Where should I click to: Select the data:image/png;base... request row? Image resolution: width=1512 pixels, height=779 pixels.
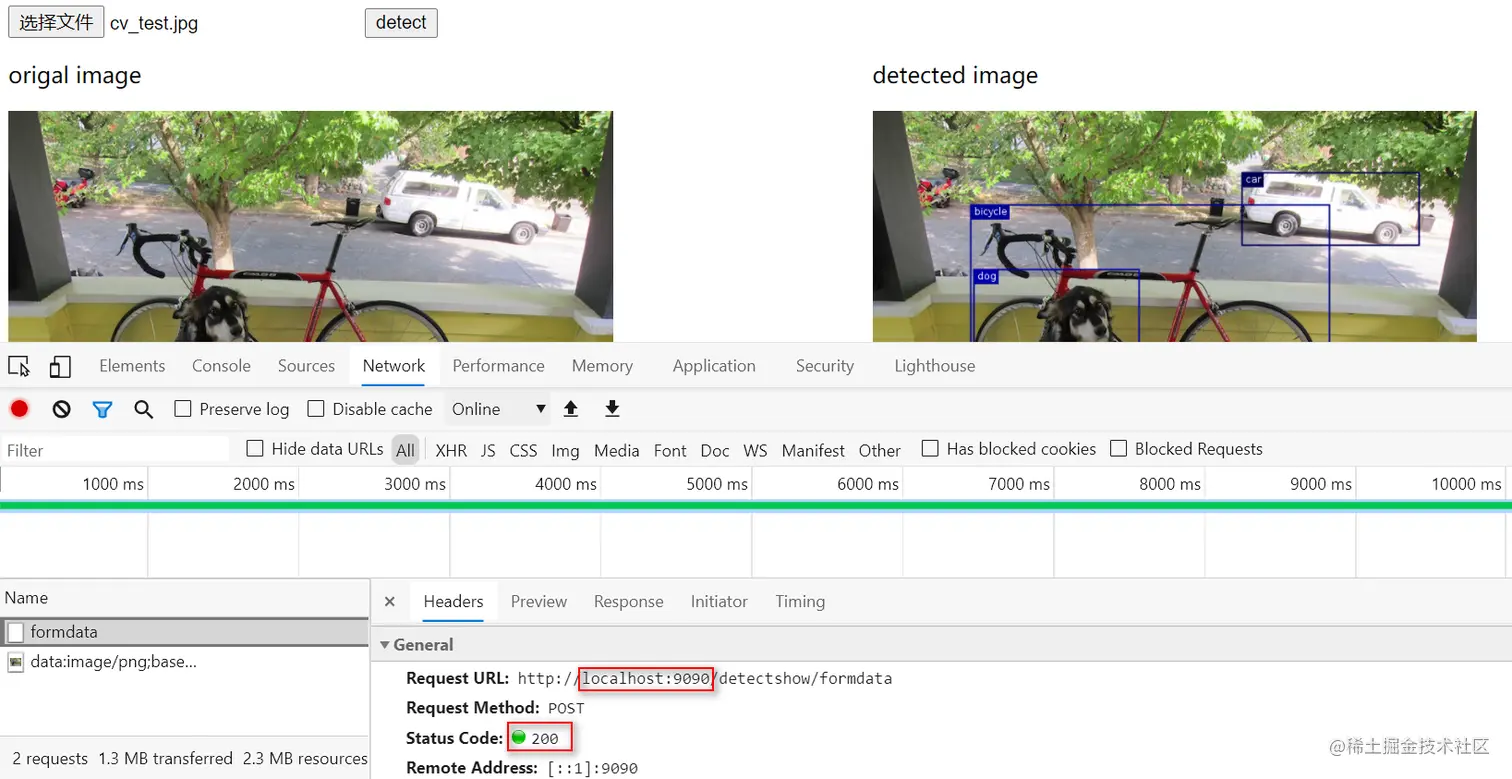tap(185, 661)
